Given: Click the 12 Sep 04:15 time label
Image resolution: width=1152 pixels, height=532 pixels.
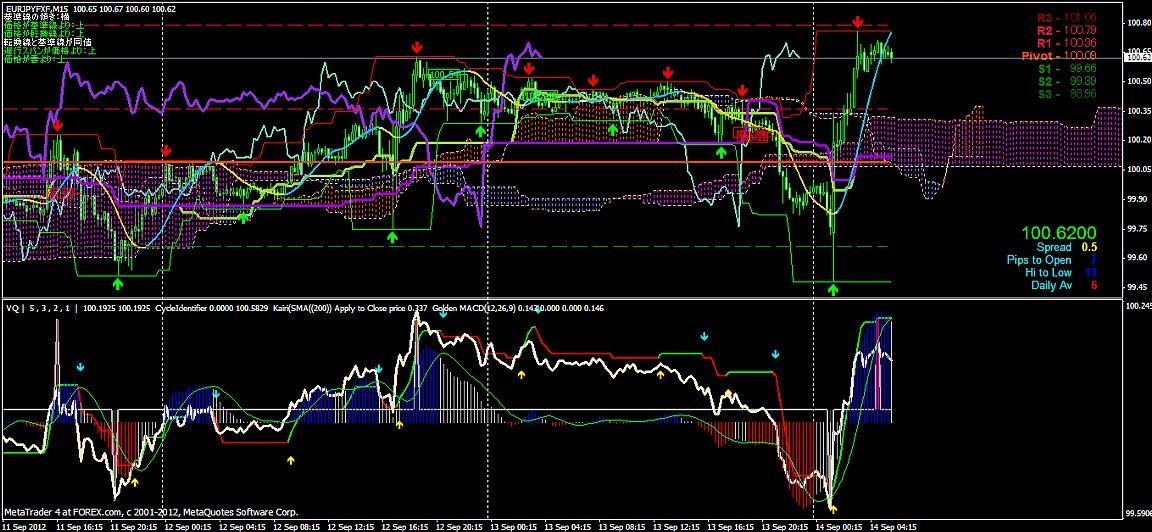Looking at the screenshot, I should pyautogui.click(x=243, y=527).
